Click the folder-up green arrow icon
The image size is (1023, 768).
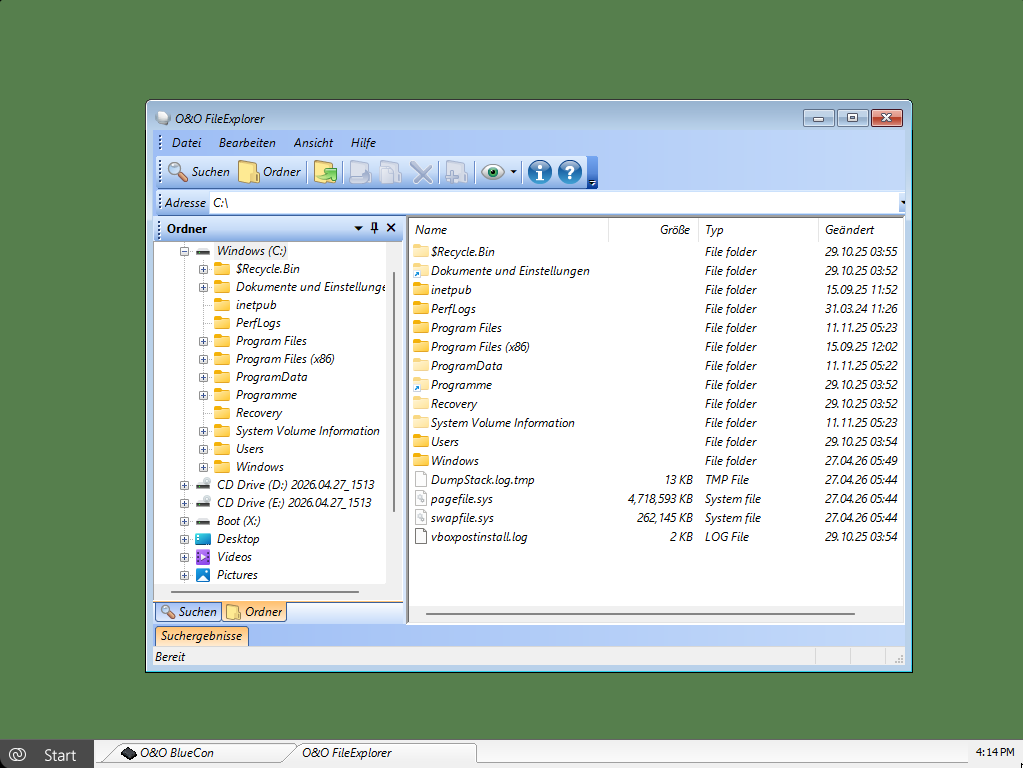[x=325, y=172]
